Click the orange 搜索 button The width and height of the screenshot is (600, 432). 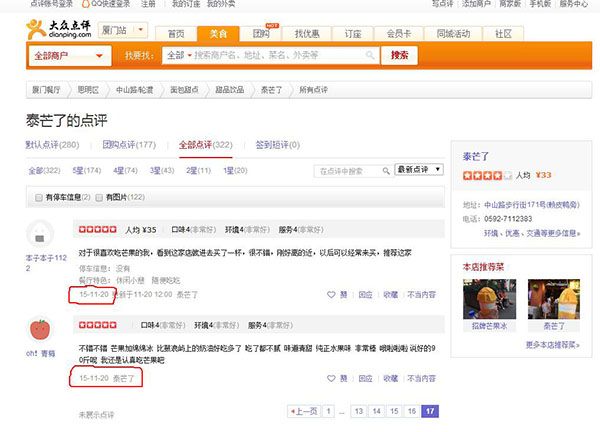pos(399,55)
